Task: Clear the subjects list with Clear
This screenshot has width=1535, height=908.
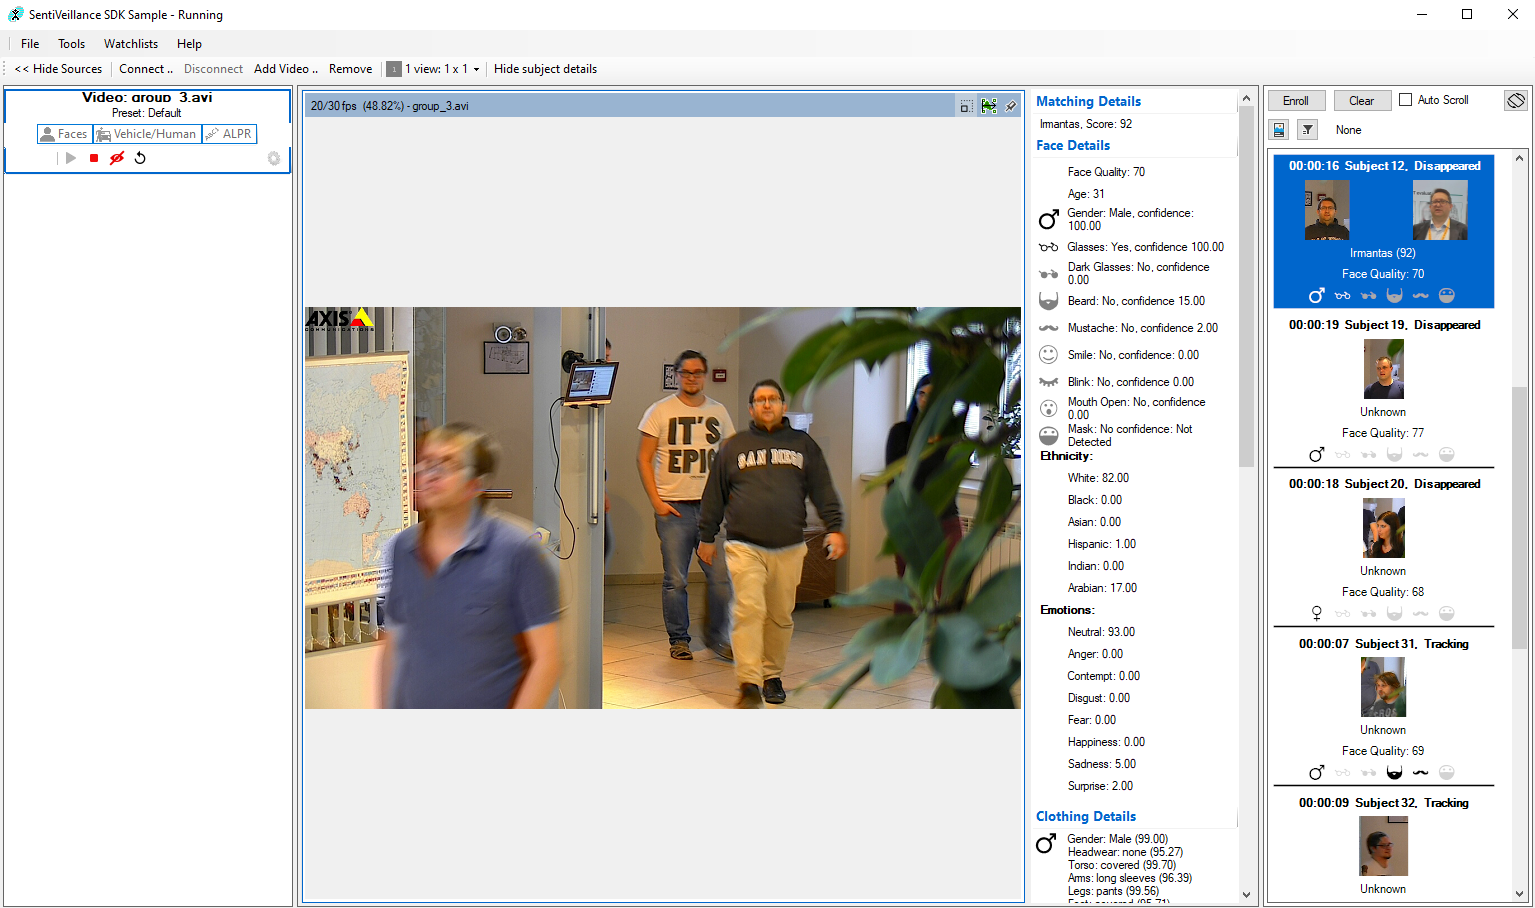Action: click(1361, 101)
